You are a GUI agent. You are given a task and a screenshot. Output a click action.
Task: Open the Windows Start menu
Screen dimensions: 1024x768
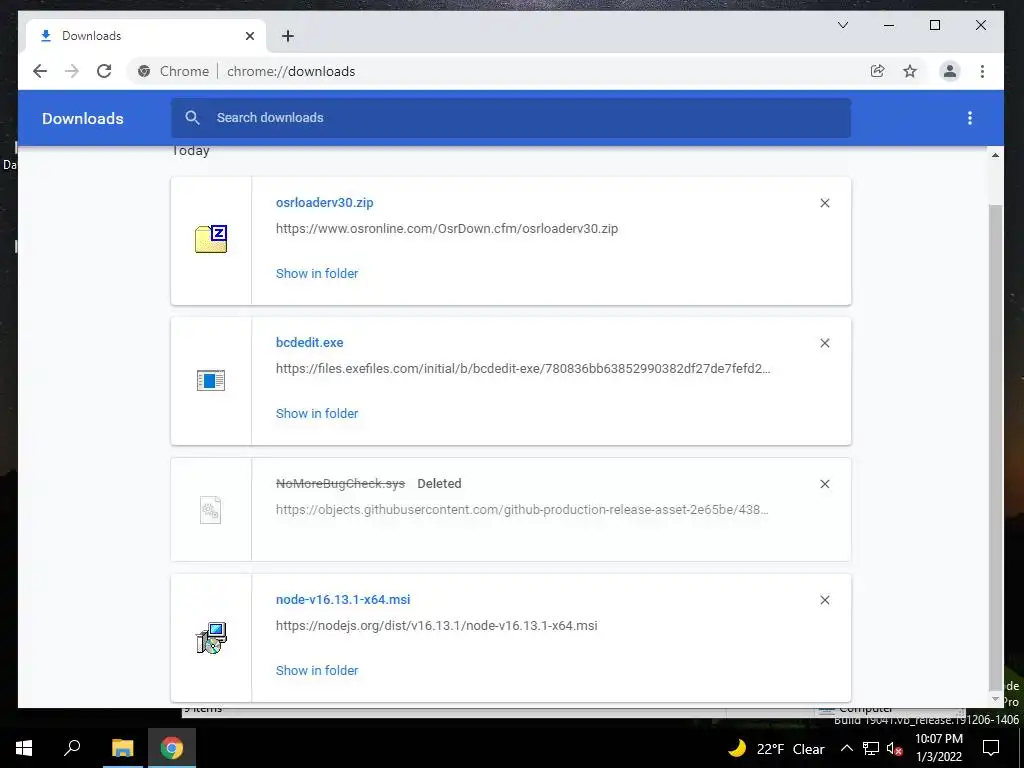[x=24, y=748]
